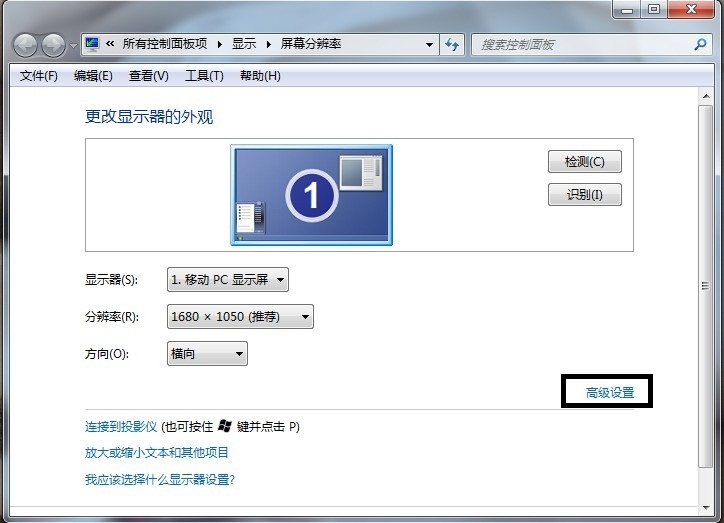
Task: Click the 识别(I) button
Action: [x=585, y=195]
